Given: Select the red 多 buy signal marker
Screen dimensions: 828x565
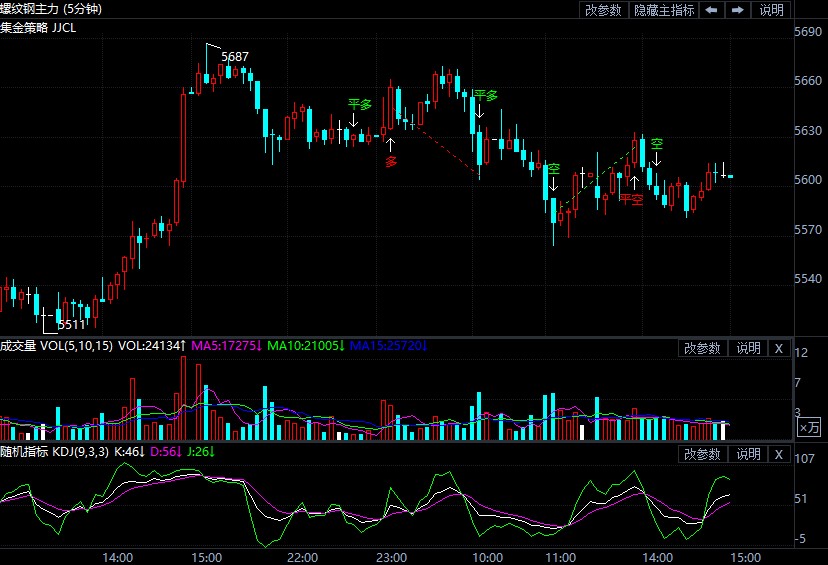Looking at the screenshot, I should [391, 162].
